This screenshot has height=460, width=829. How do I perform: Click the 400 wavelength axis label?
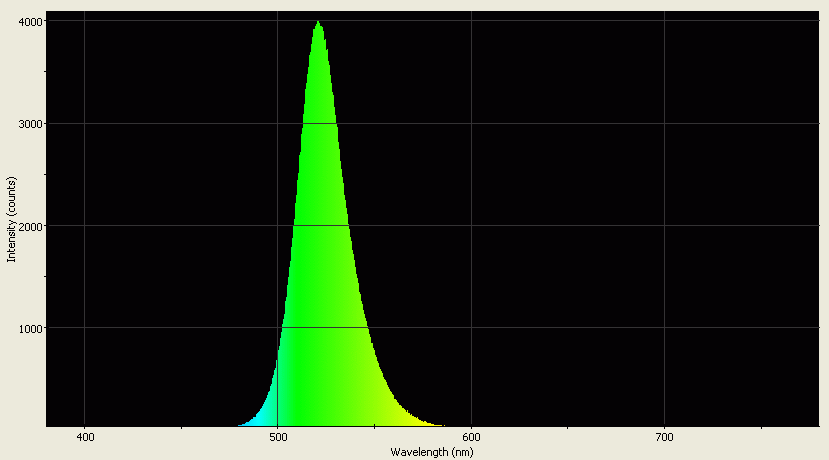85,438
